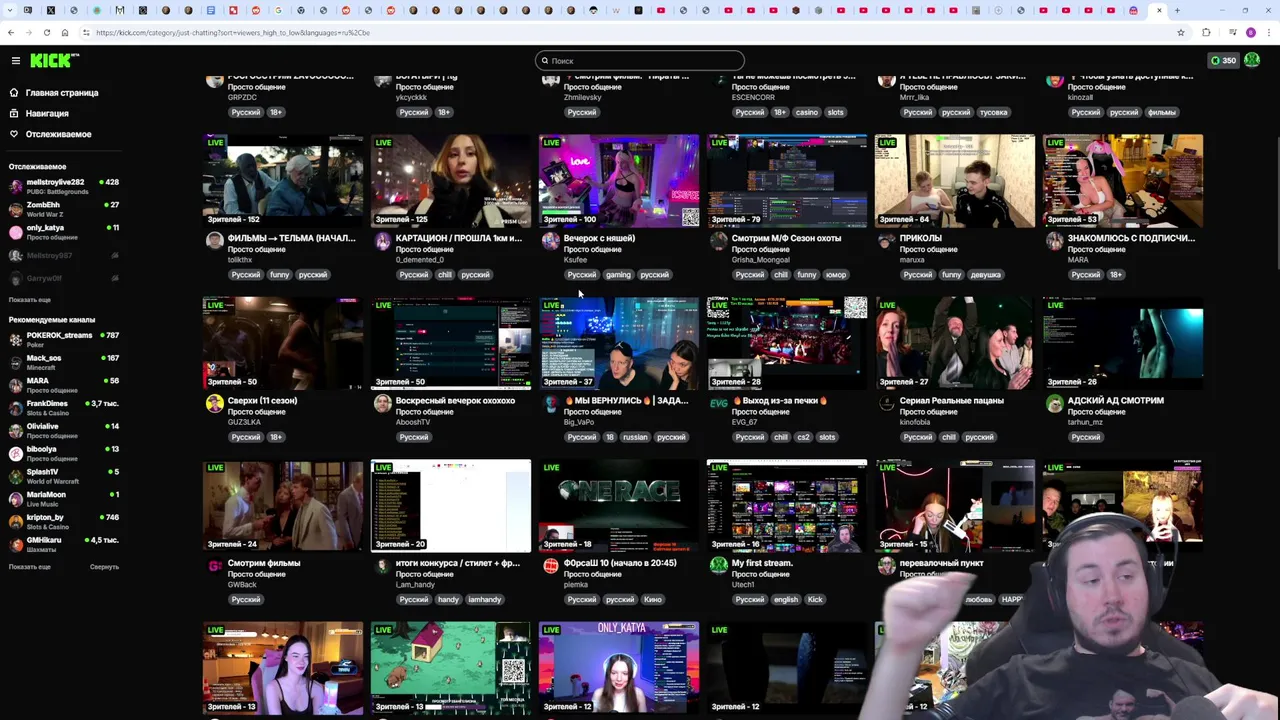This screenshot has width=1280, height=720.
Task: Select cs2 tag under Выход из-за печки
Action: click(802, 437)
